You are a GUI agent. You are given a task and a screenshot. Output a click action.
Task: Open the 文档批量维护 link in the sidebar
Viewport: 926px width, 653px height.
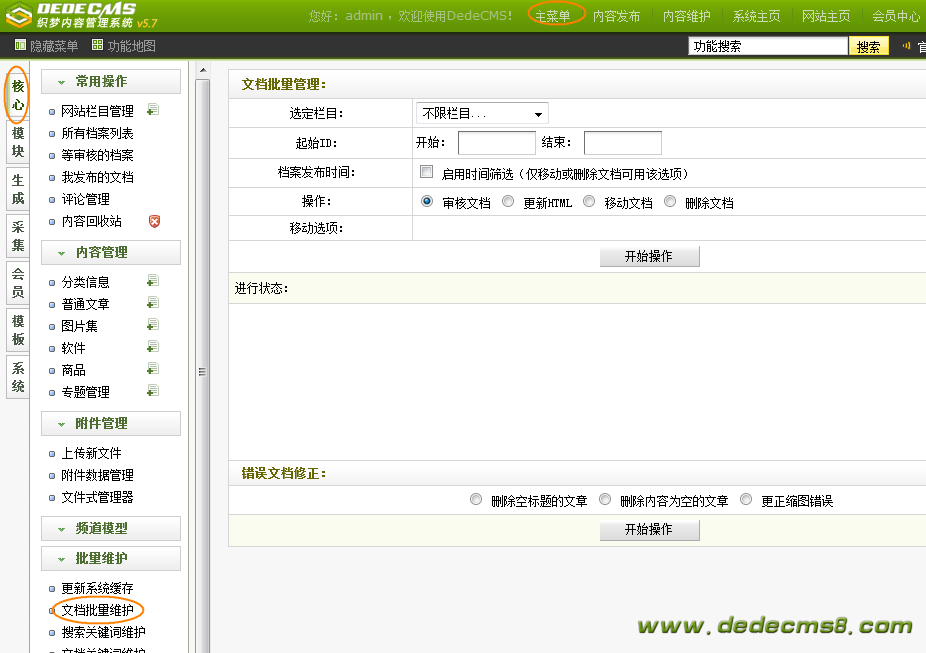point(97,610)
